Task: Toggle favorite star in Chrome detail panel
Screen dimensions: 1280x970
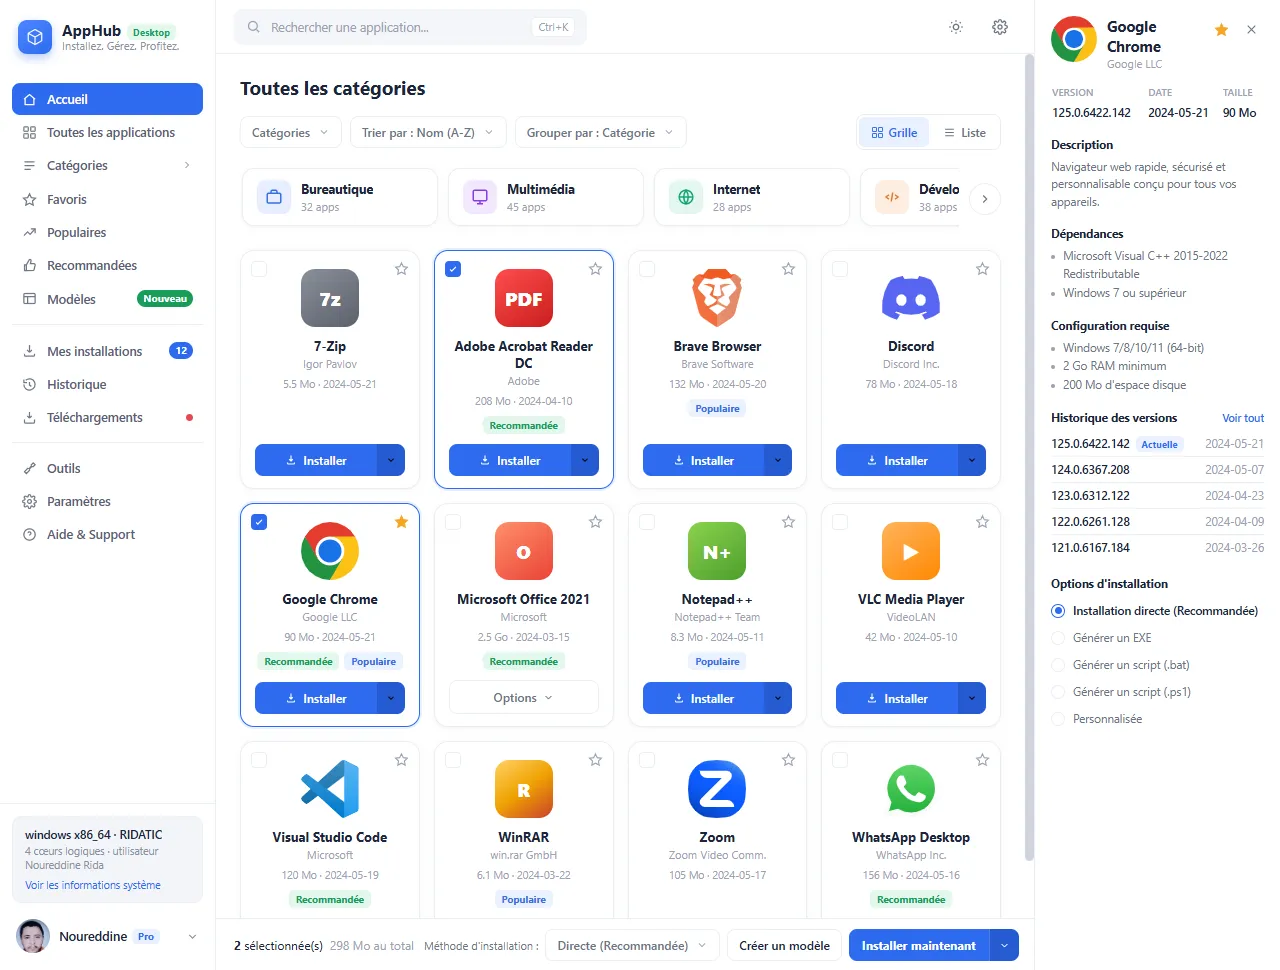Action: tap(1221, 30)
